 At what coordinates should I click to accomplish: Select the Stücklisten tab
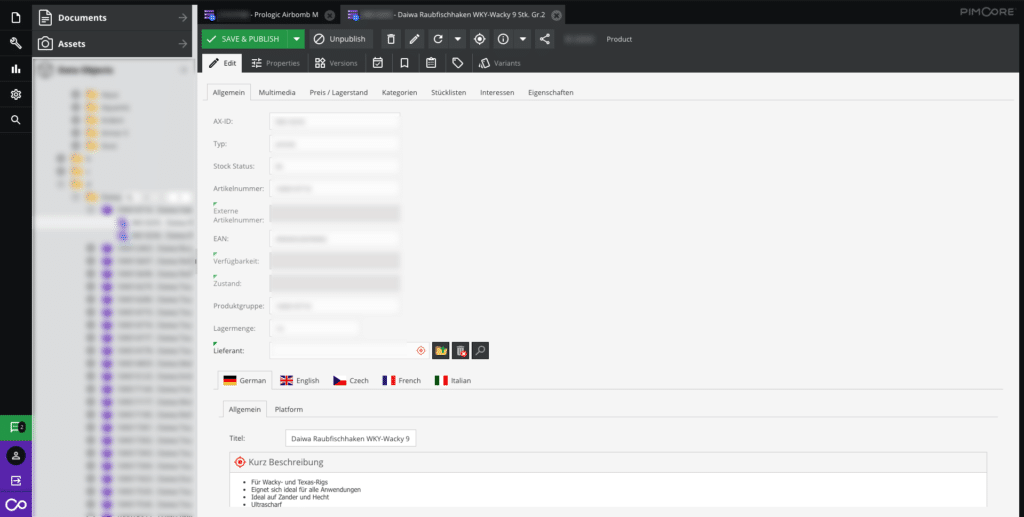449,93
